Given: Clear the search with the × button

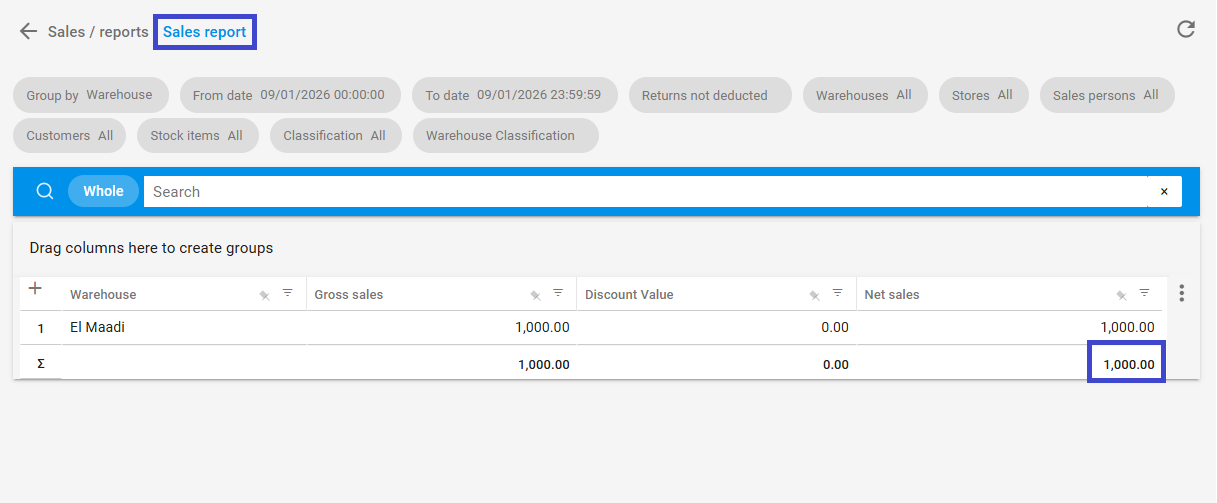Looking at the screenshot, I should point(1164,191).
